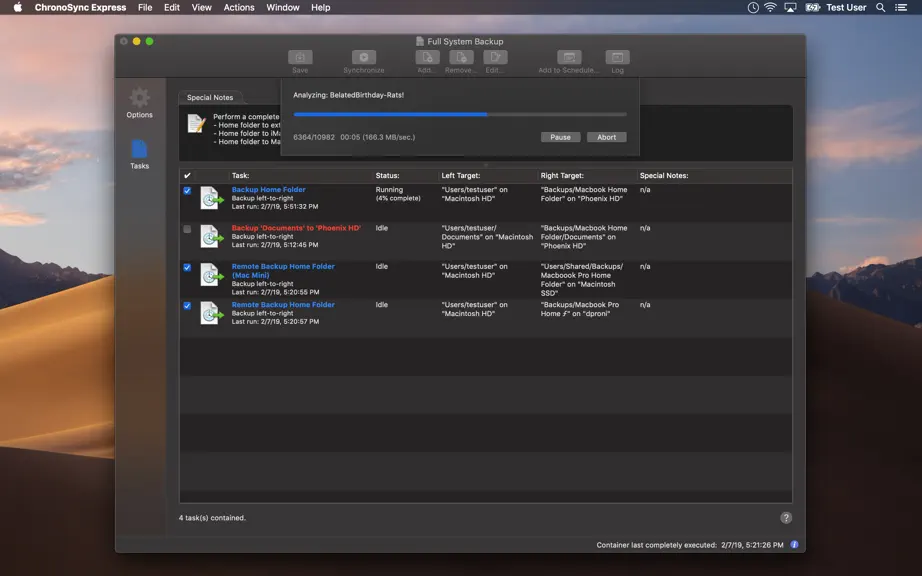Click the Save toolbar icon
The width and height of the screenshot is (922, 576).
[x=300, y=58]
